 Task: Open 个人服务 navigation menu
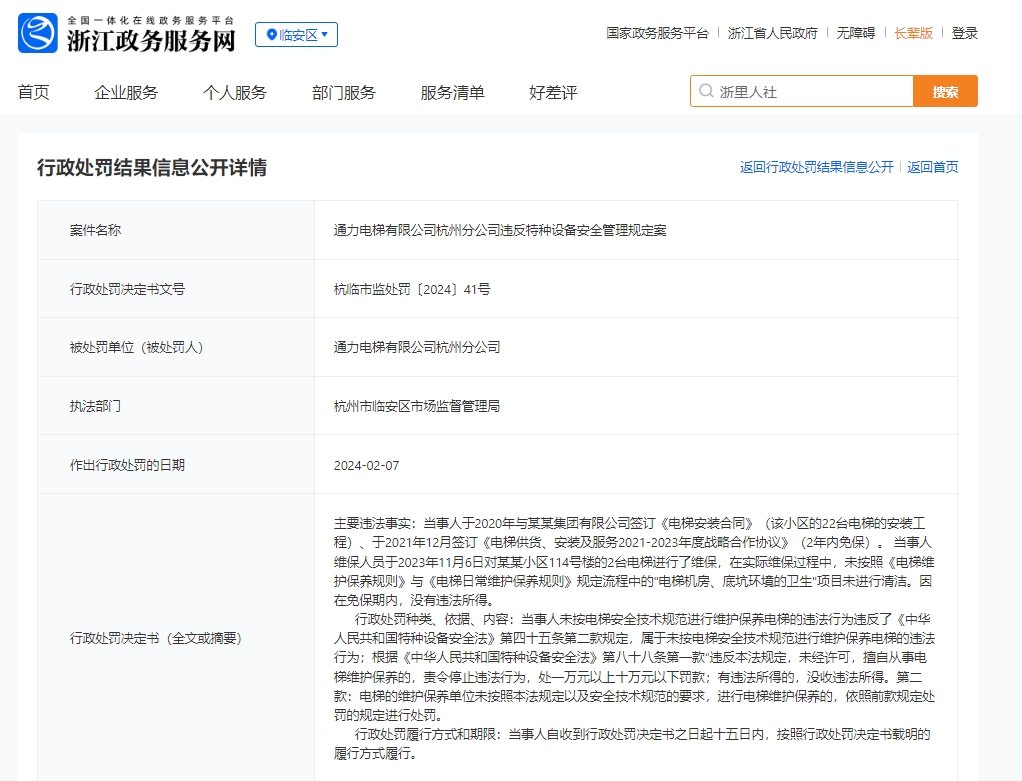(235, 93)
